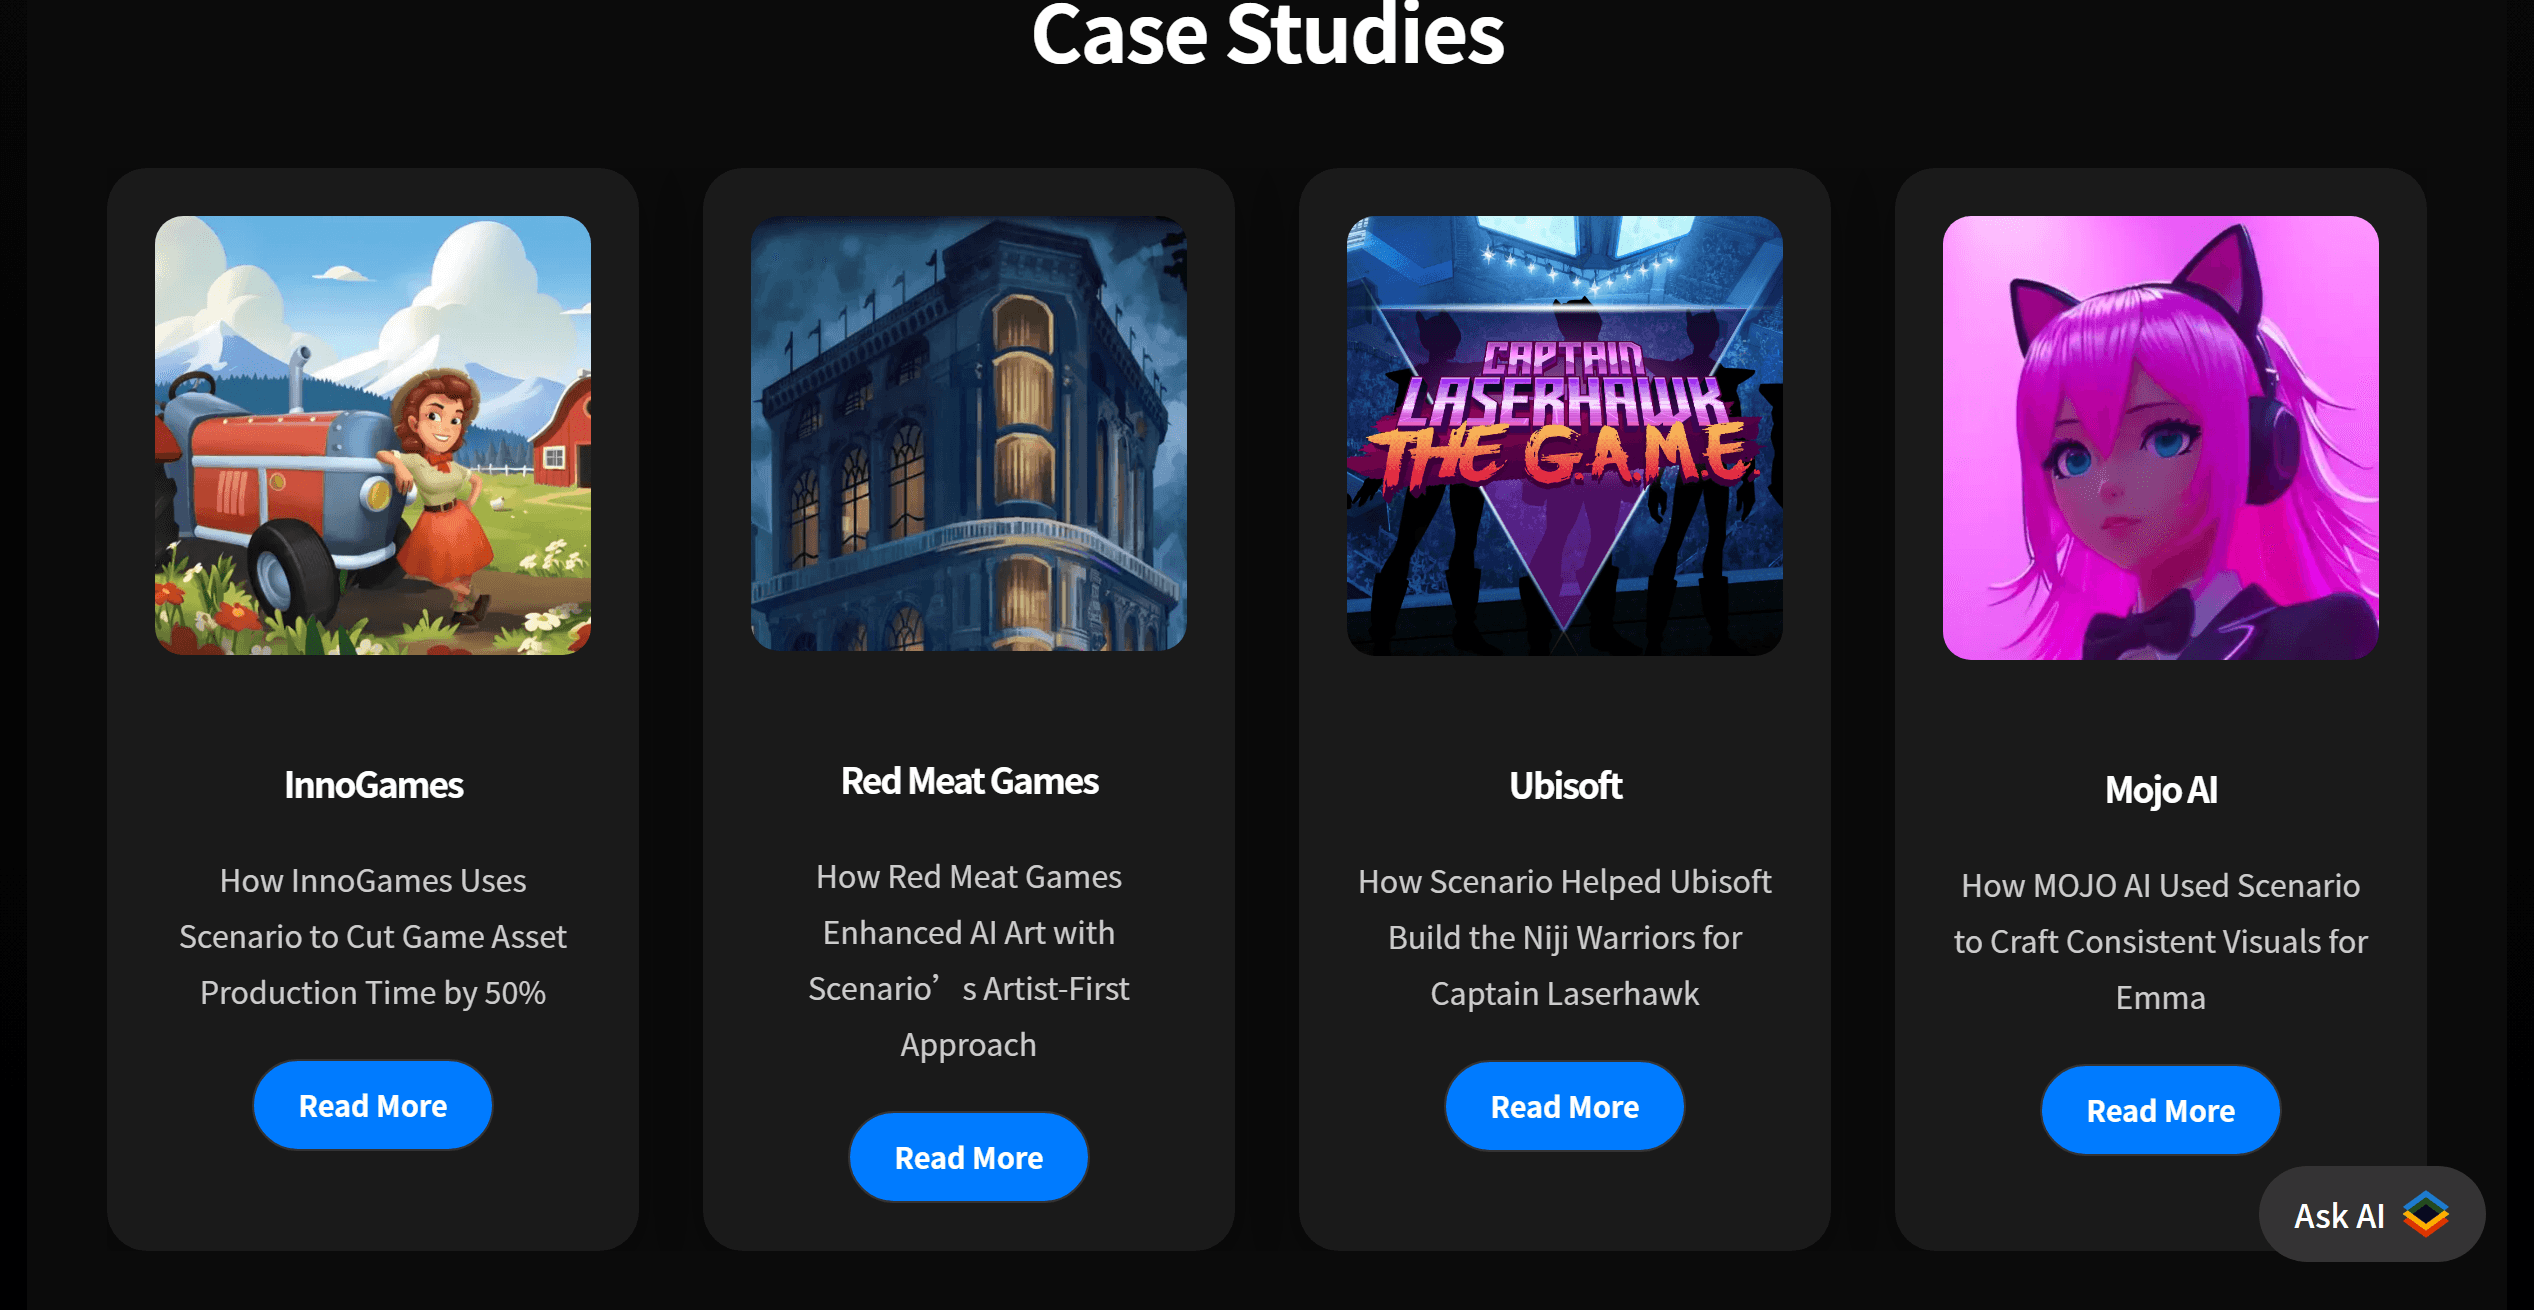This screenshot has width=2534, height=1310.
Task: Click Read More under Mojo AI
Action: (2160, 1110)
